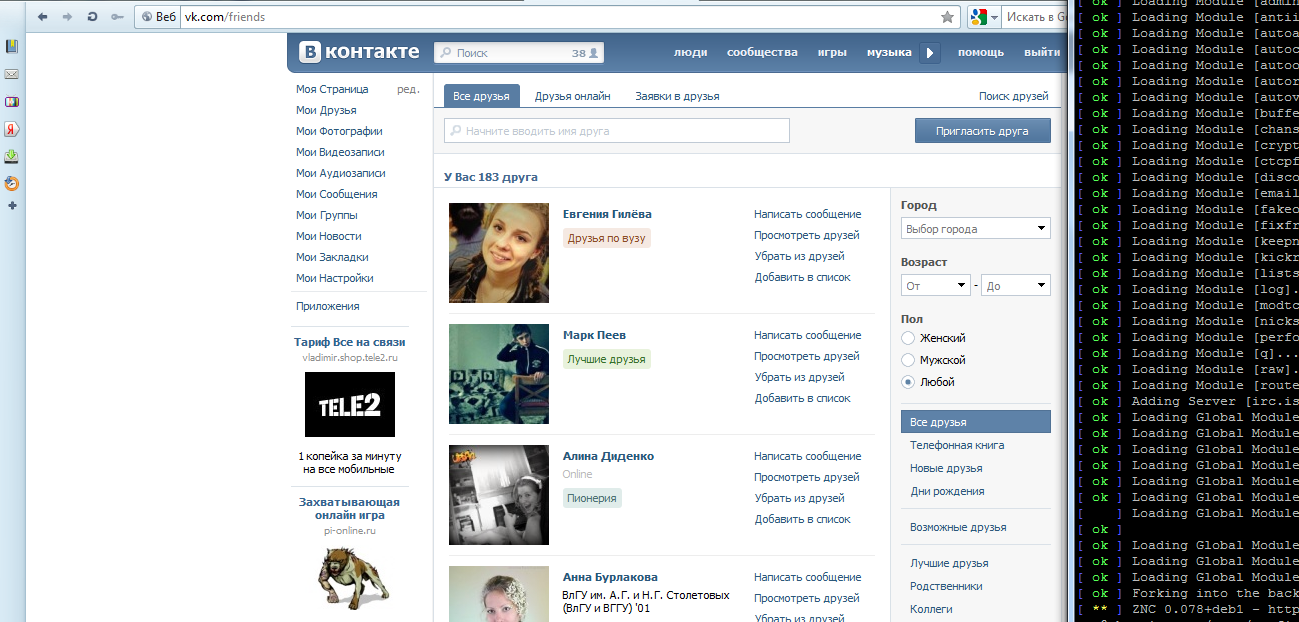Select Родственники in right filter list

coord(946,586)
